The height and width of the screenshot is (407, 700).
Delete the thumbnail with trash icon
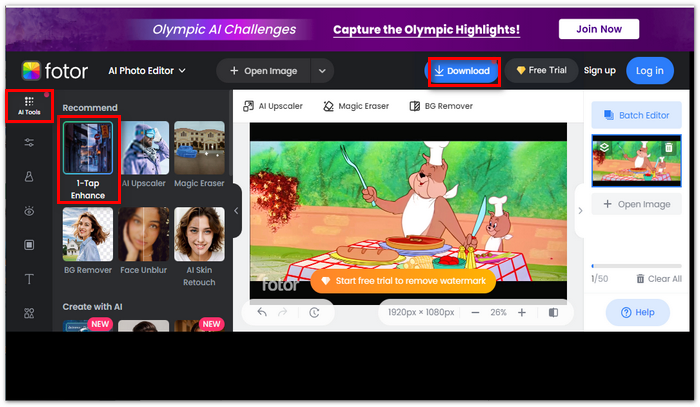pyautogui.click(x=668, y=148)
